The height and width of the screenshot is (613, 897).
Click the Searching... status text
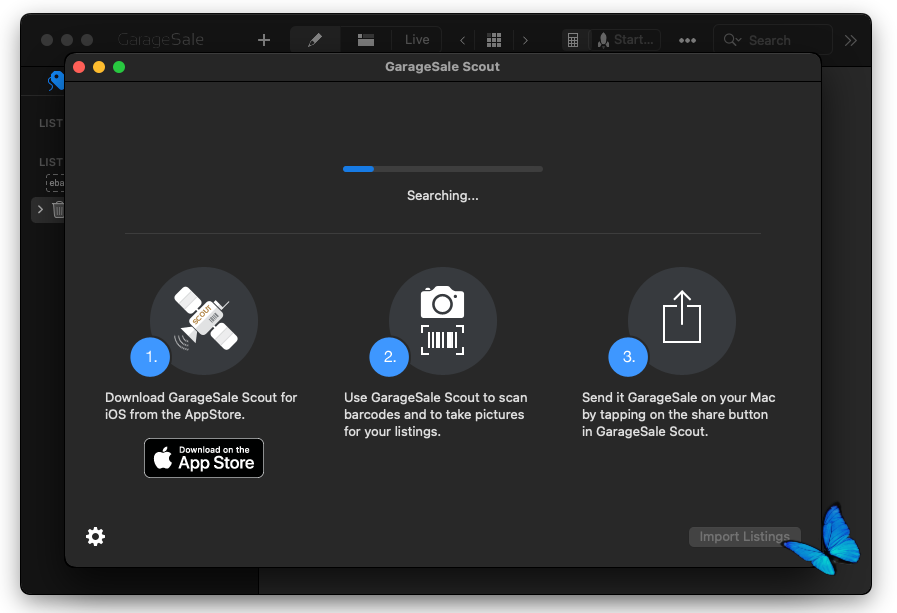[443, 196]
